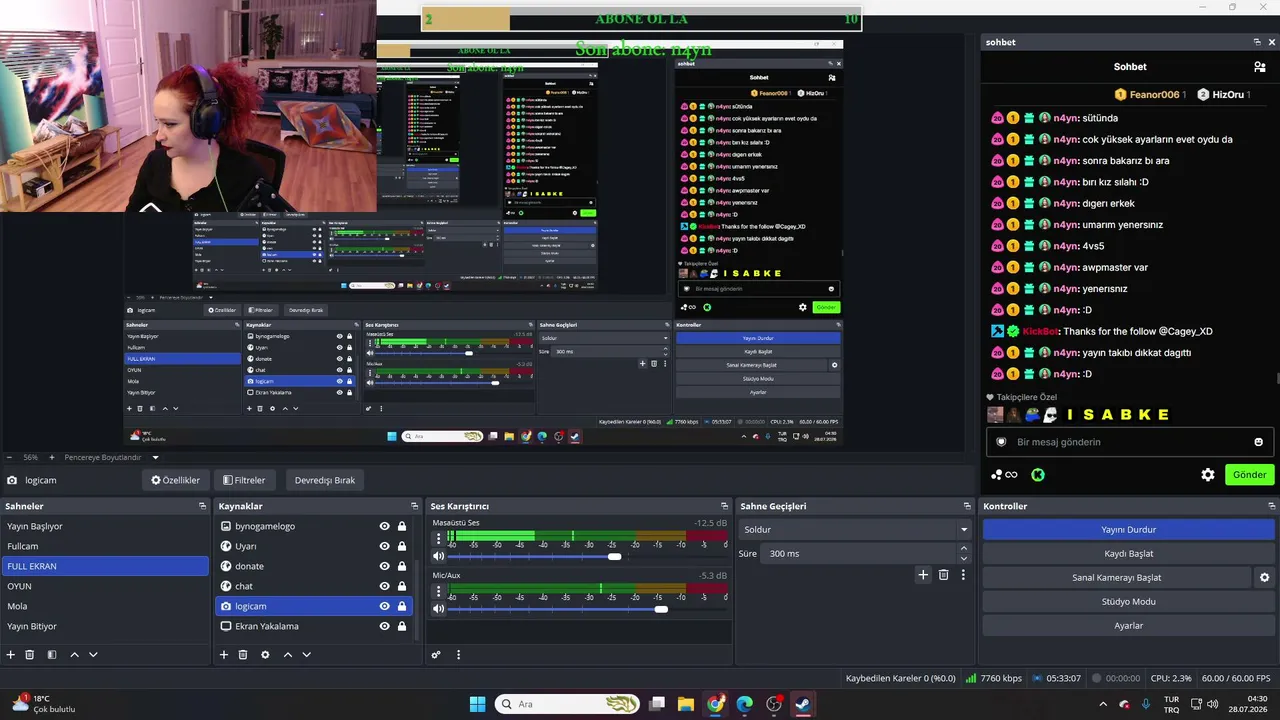Screen dimensions: 1280x720
Task: Open Ayarlar settings button
Action: [1128, 626]
